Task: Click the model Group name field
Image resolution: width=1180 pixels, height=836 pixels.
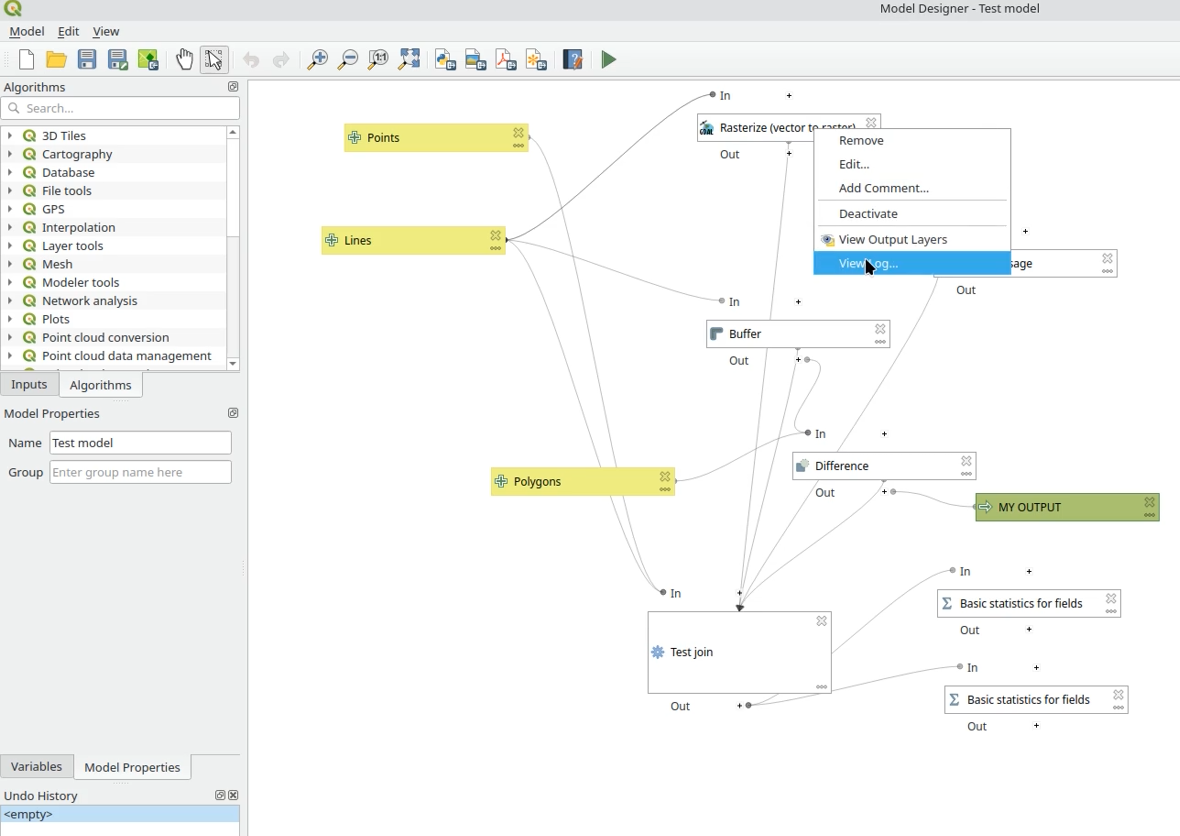Action: [140, 472]
